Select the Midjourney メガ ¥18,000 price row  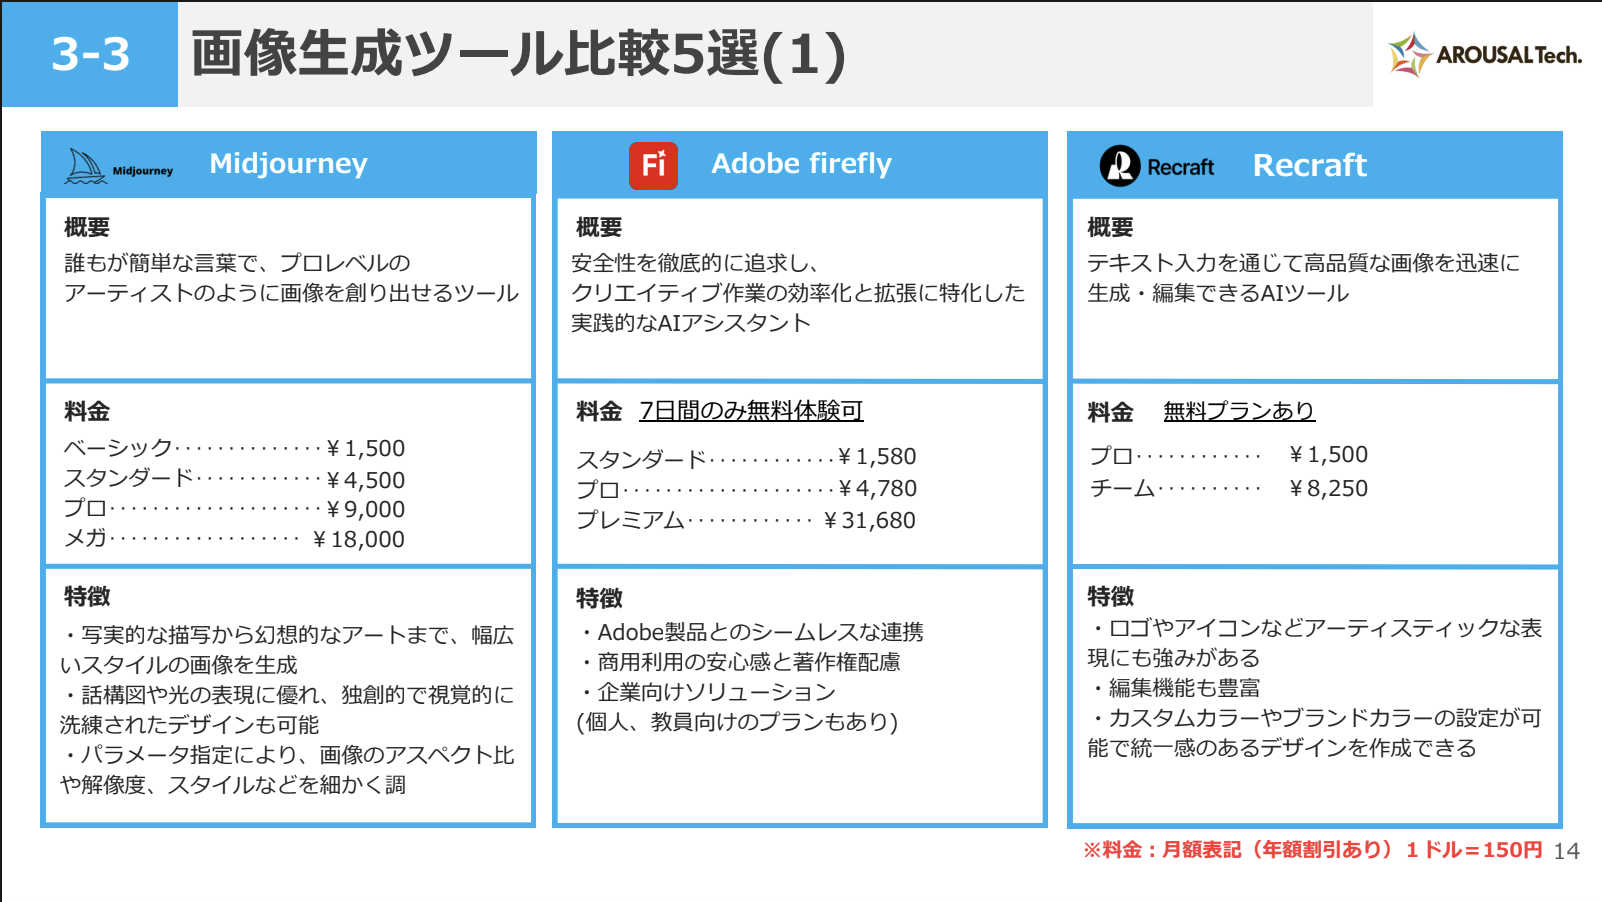[234, 539]
